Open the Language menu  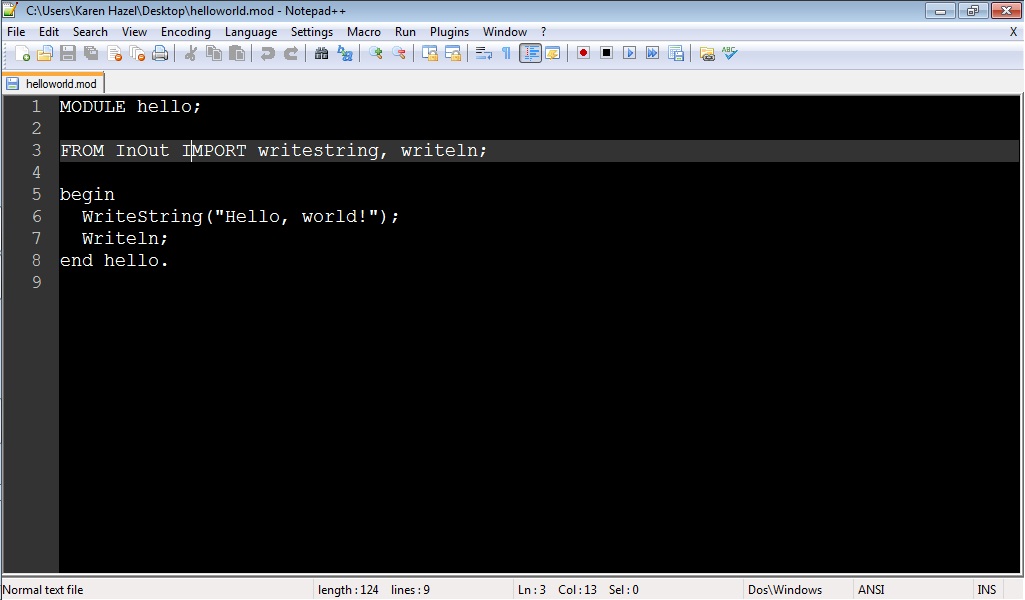click(x=251, y=31)
